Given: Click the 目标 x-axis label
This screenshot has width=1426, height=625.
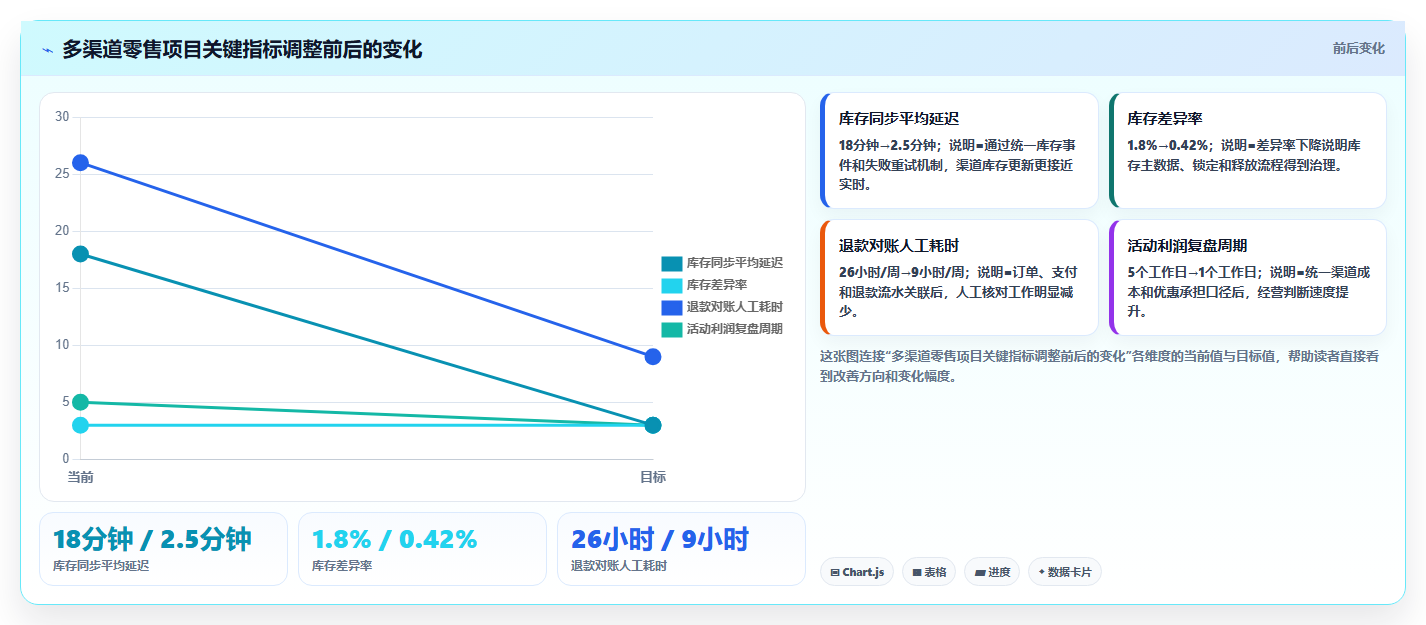Looking at the screenshot, I should click(x=653, y=477).
